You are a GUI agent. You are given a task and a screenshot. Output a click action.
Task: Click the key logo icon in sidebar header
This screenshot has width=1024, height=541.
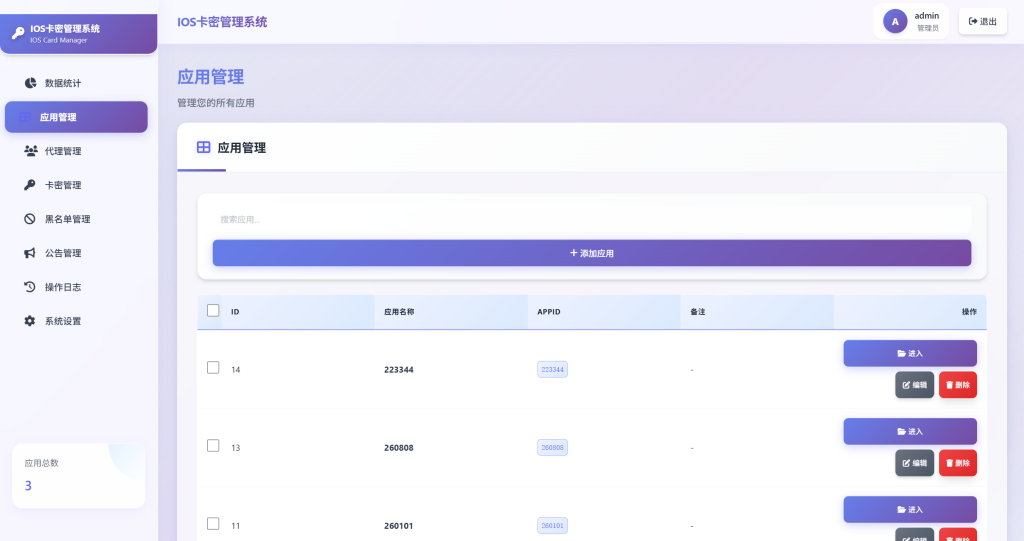pyautogui.click(x=18, y=33)
